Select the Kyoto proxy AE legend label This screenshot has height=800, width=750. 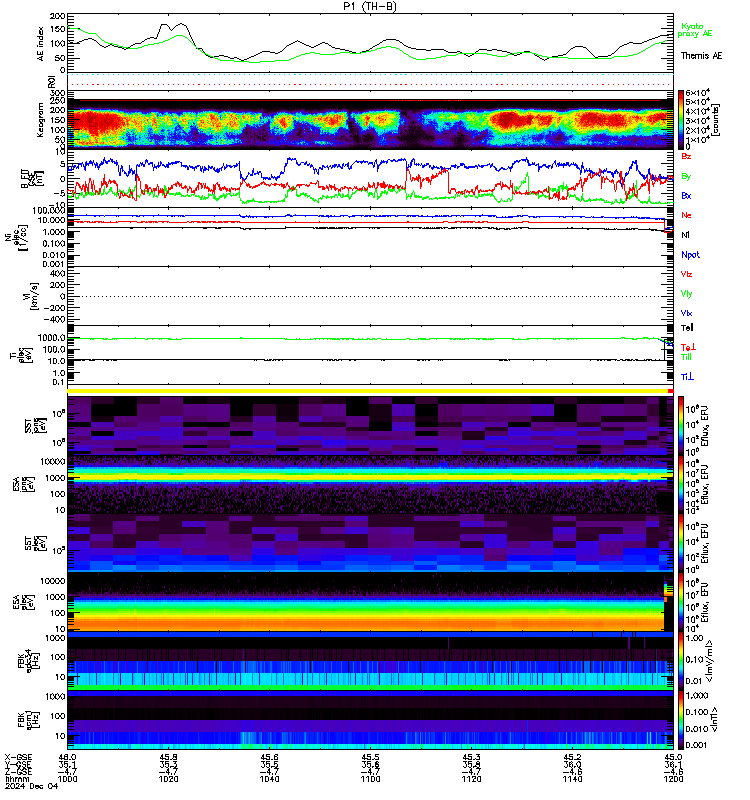[x=694, y=30]
